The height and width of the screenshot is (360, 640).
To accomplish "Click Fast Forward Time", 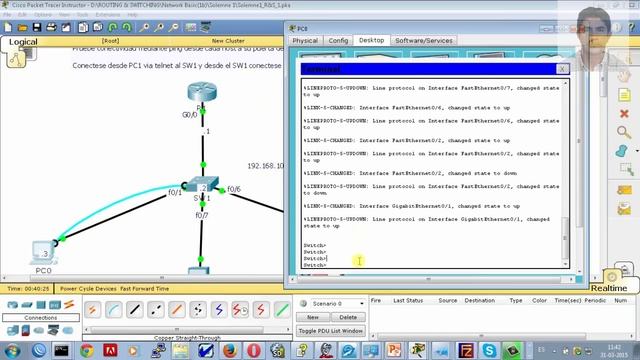I will [144, 289].
